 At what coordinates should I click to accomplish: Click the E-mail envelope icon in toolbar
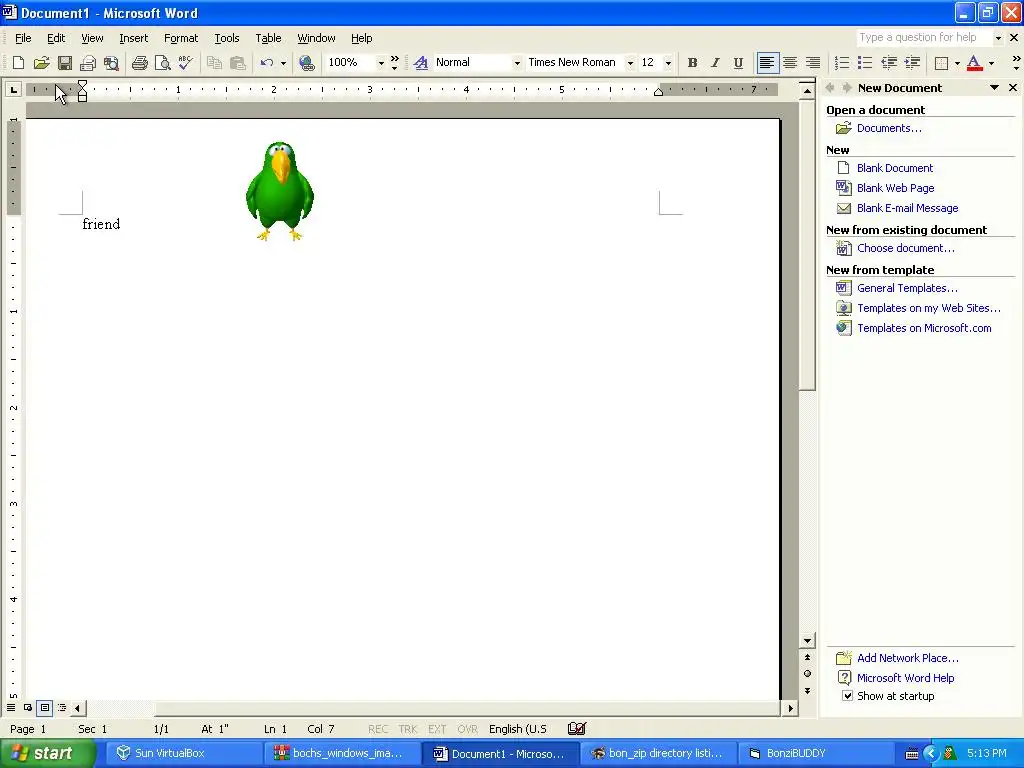(88, 63)
